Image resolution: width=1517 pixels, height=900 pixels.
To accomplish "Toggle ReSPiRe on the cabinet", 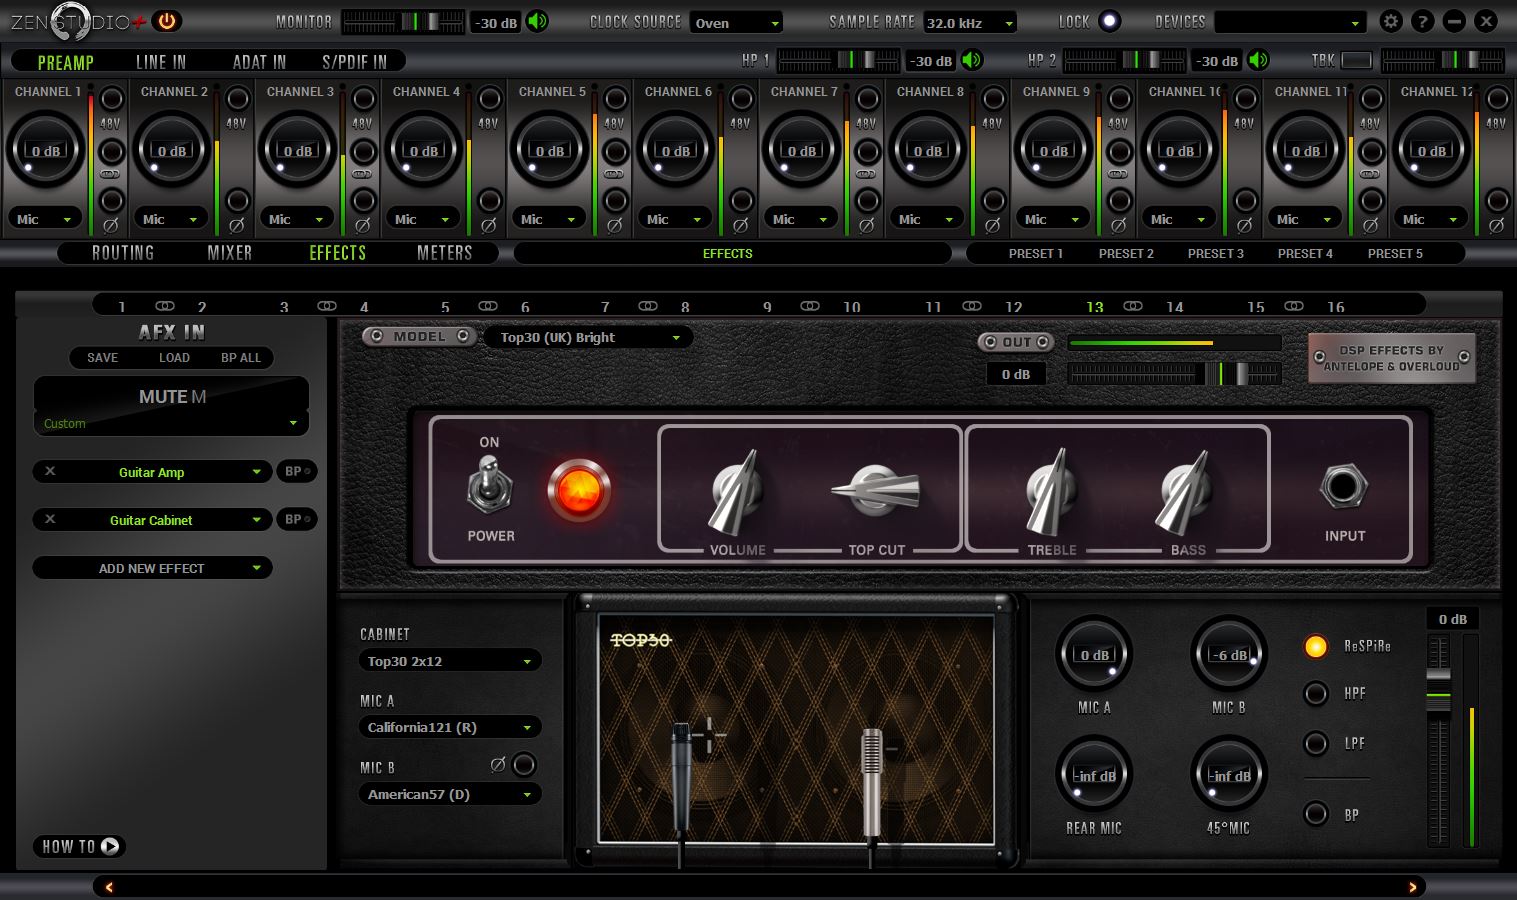I will tap(1316, 646).
